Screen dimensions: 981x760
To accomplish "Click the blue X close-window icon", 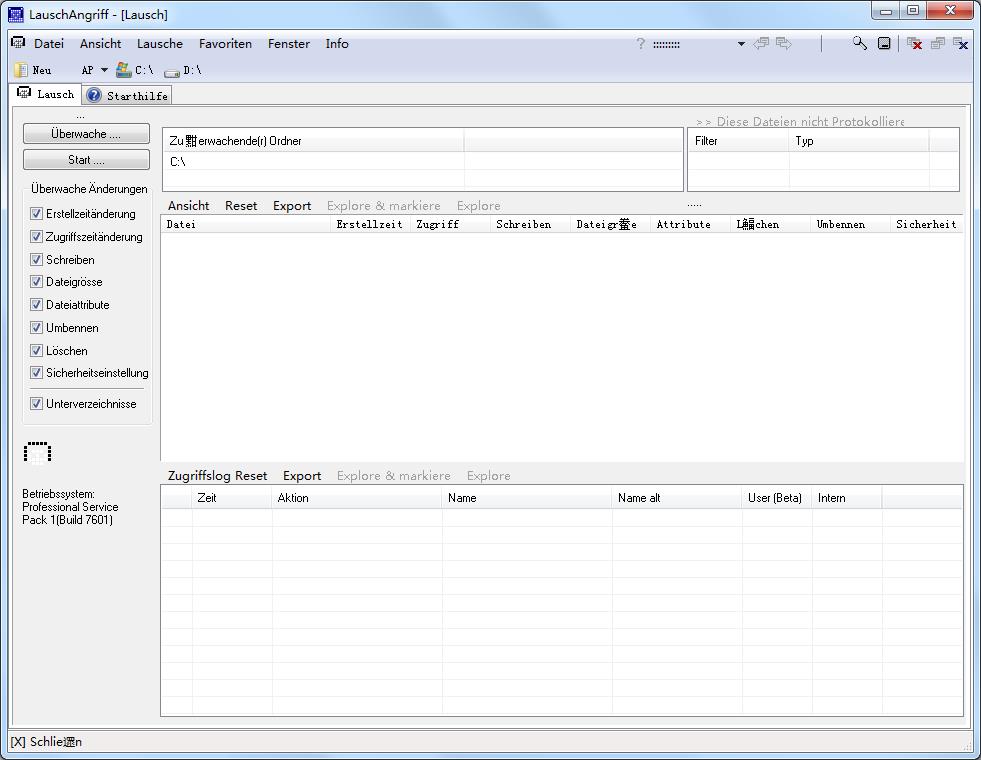I will [961, 43].
